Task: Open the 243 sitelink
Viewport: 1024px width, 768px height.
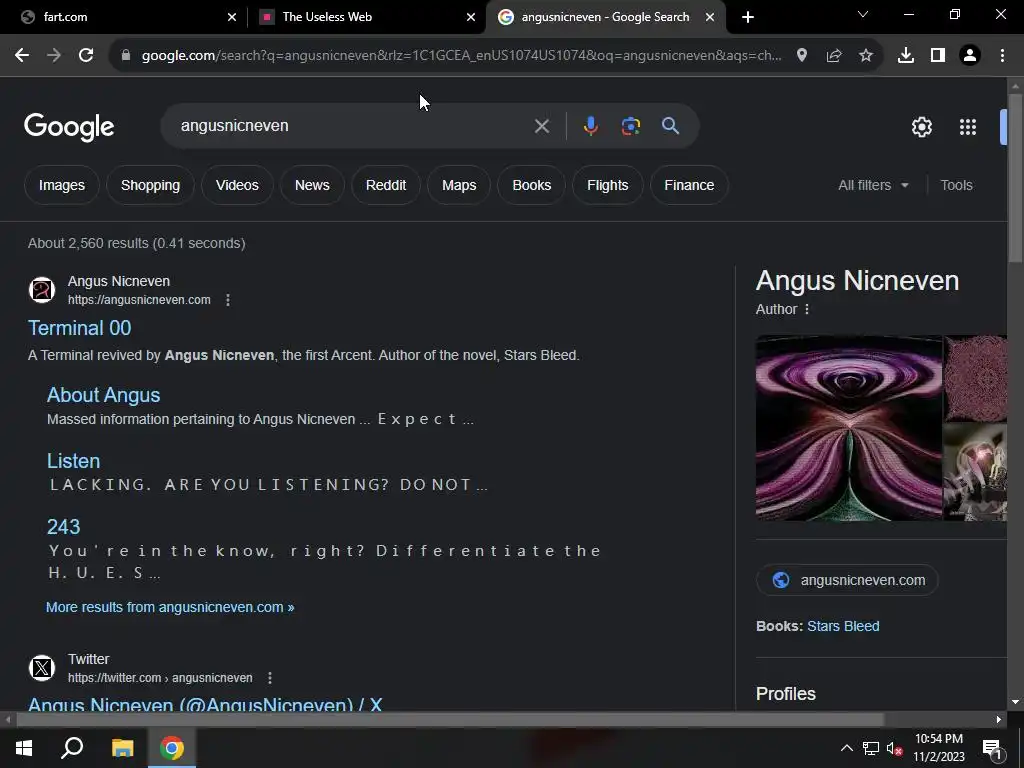Action: pyautogui.click(x=63, y=527)
